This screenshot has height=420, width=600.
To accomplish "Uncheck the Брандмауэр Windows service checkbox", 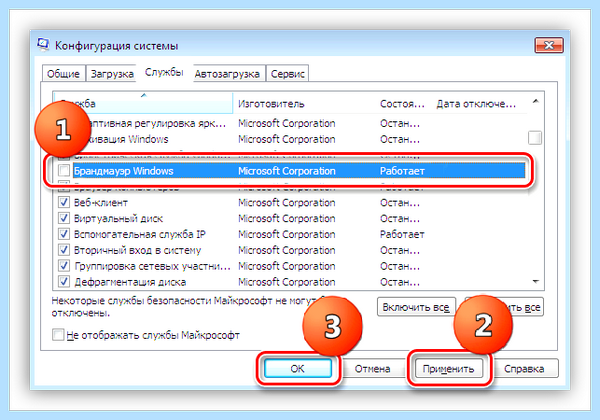I will pos(64,170).
